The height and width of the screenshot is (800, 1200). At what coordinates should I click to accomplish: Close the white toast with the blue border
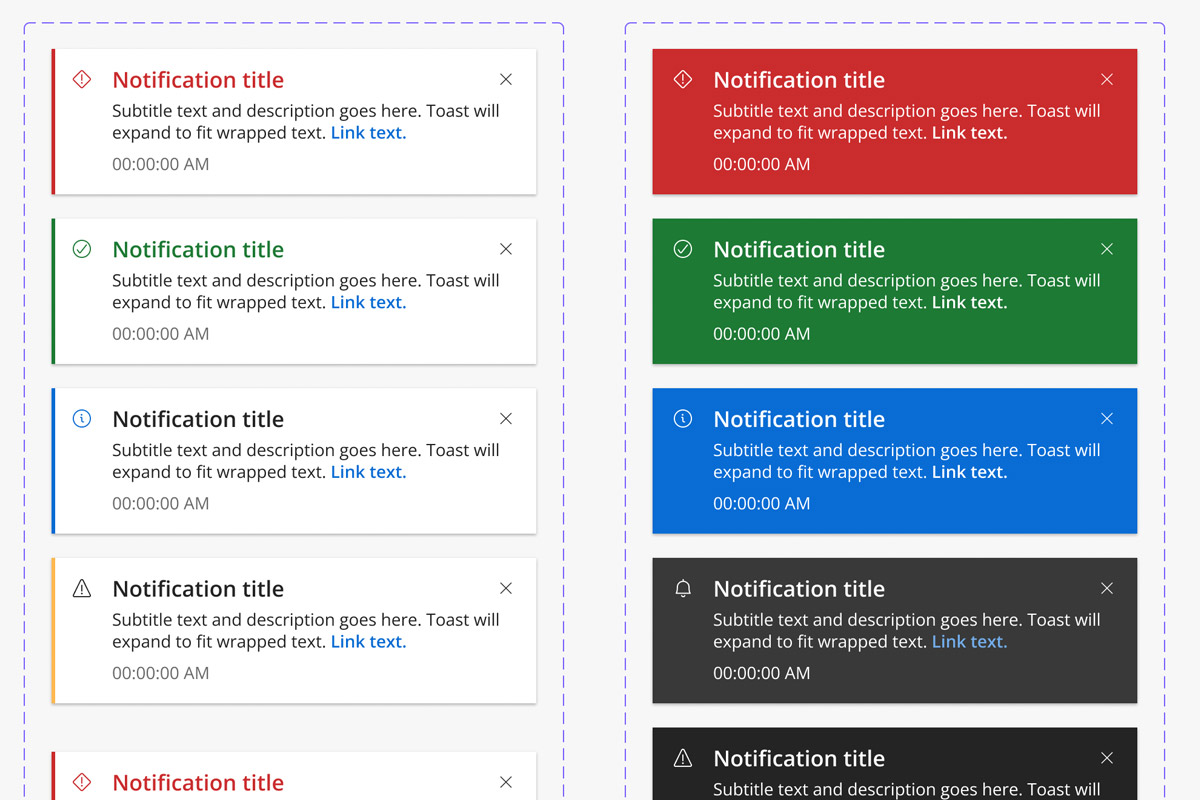pyautogui.click(x=505, y=419)
